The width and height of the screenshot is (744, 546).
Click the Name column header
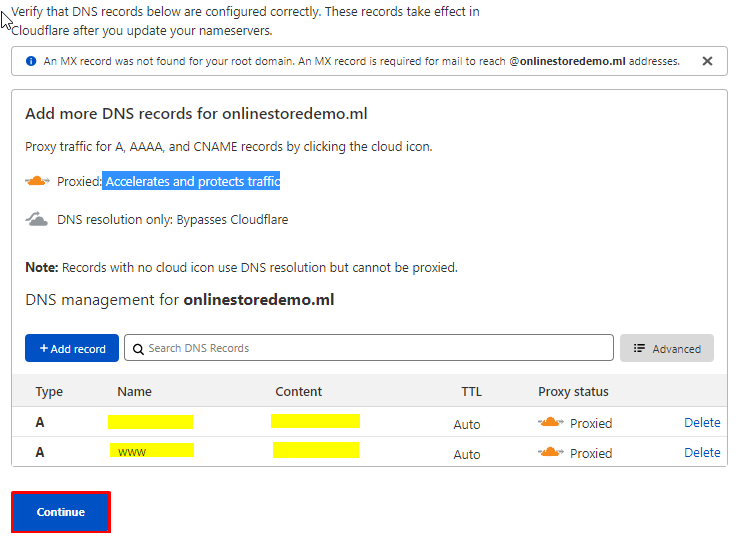(x=134, y=391)
